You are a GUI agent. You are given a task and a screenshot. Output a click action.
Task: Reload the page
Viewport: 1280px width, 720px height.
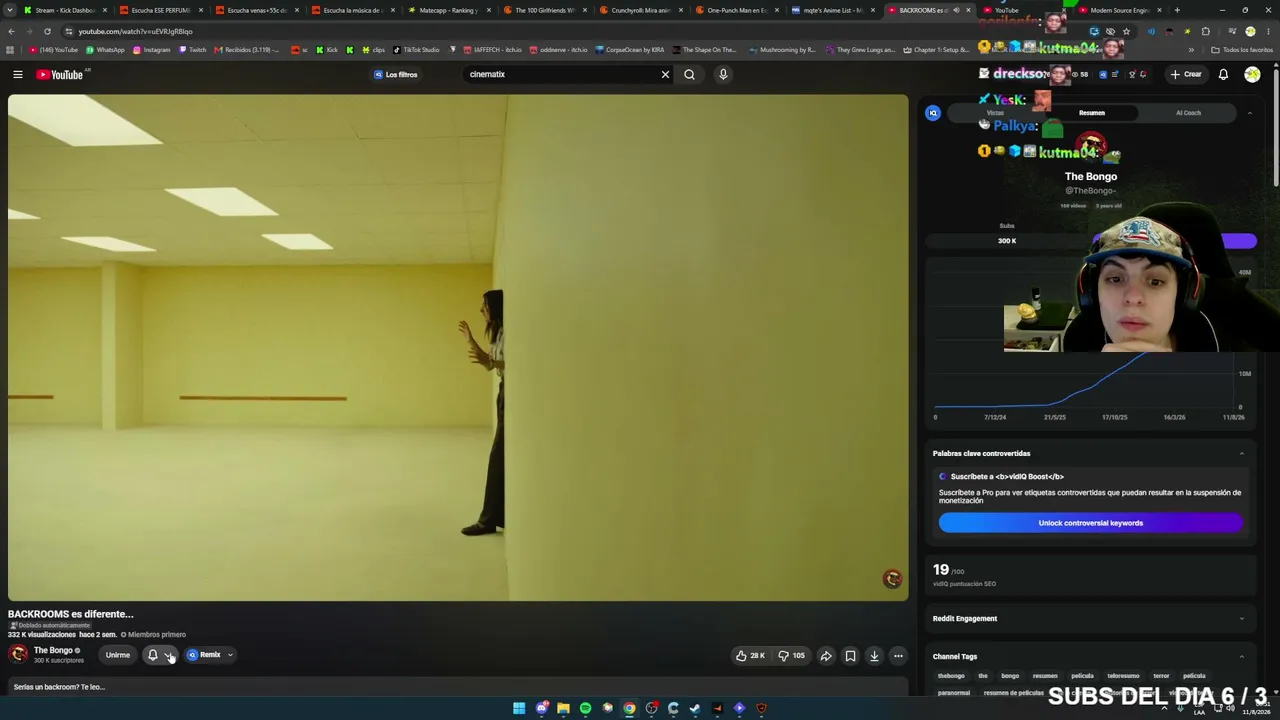47,31
